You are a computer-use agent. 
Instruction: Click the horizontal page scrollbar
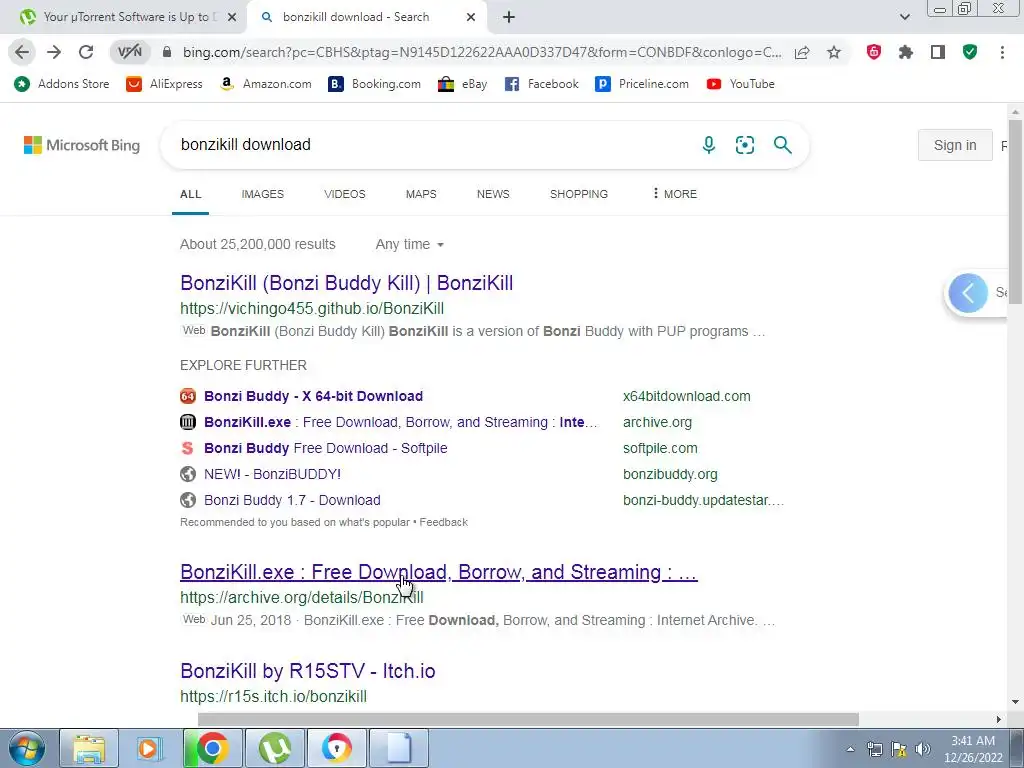[x=528, y=719]
